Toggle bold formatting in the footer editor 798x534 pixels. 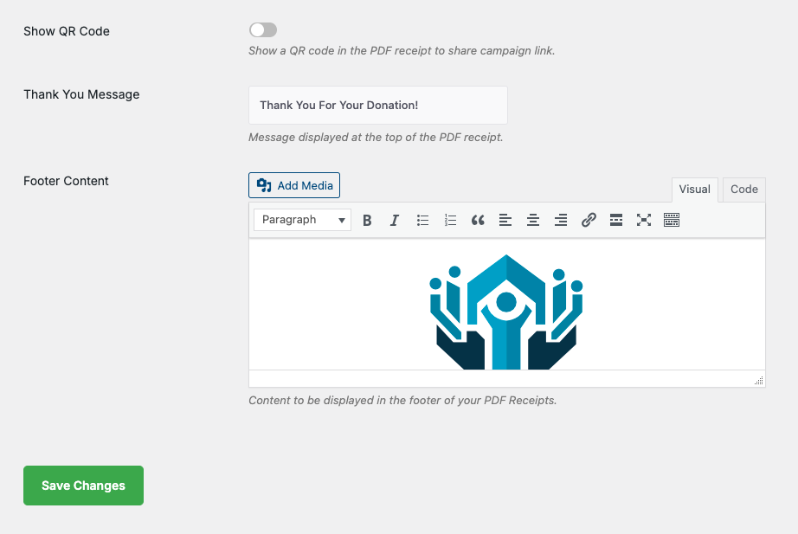[x=367, y=220]
